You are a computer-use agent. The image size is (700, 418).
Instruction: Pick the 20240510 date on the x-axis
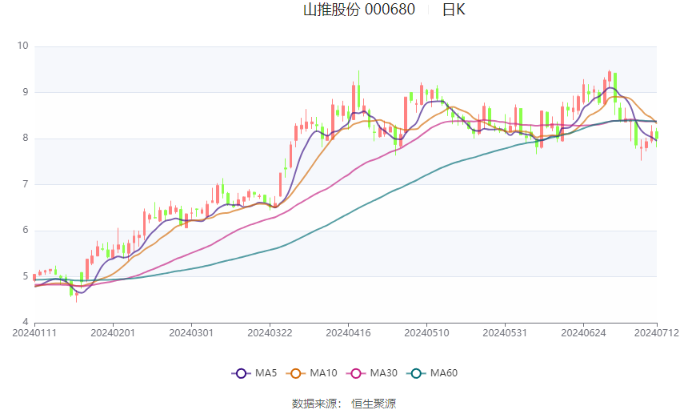426,332
